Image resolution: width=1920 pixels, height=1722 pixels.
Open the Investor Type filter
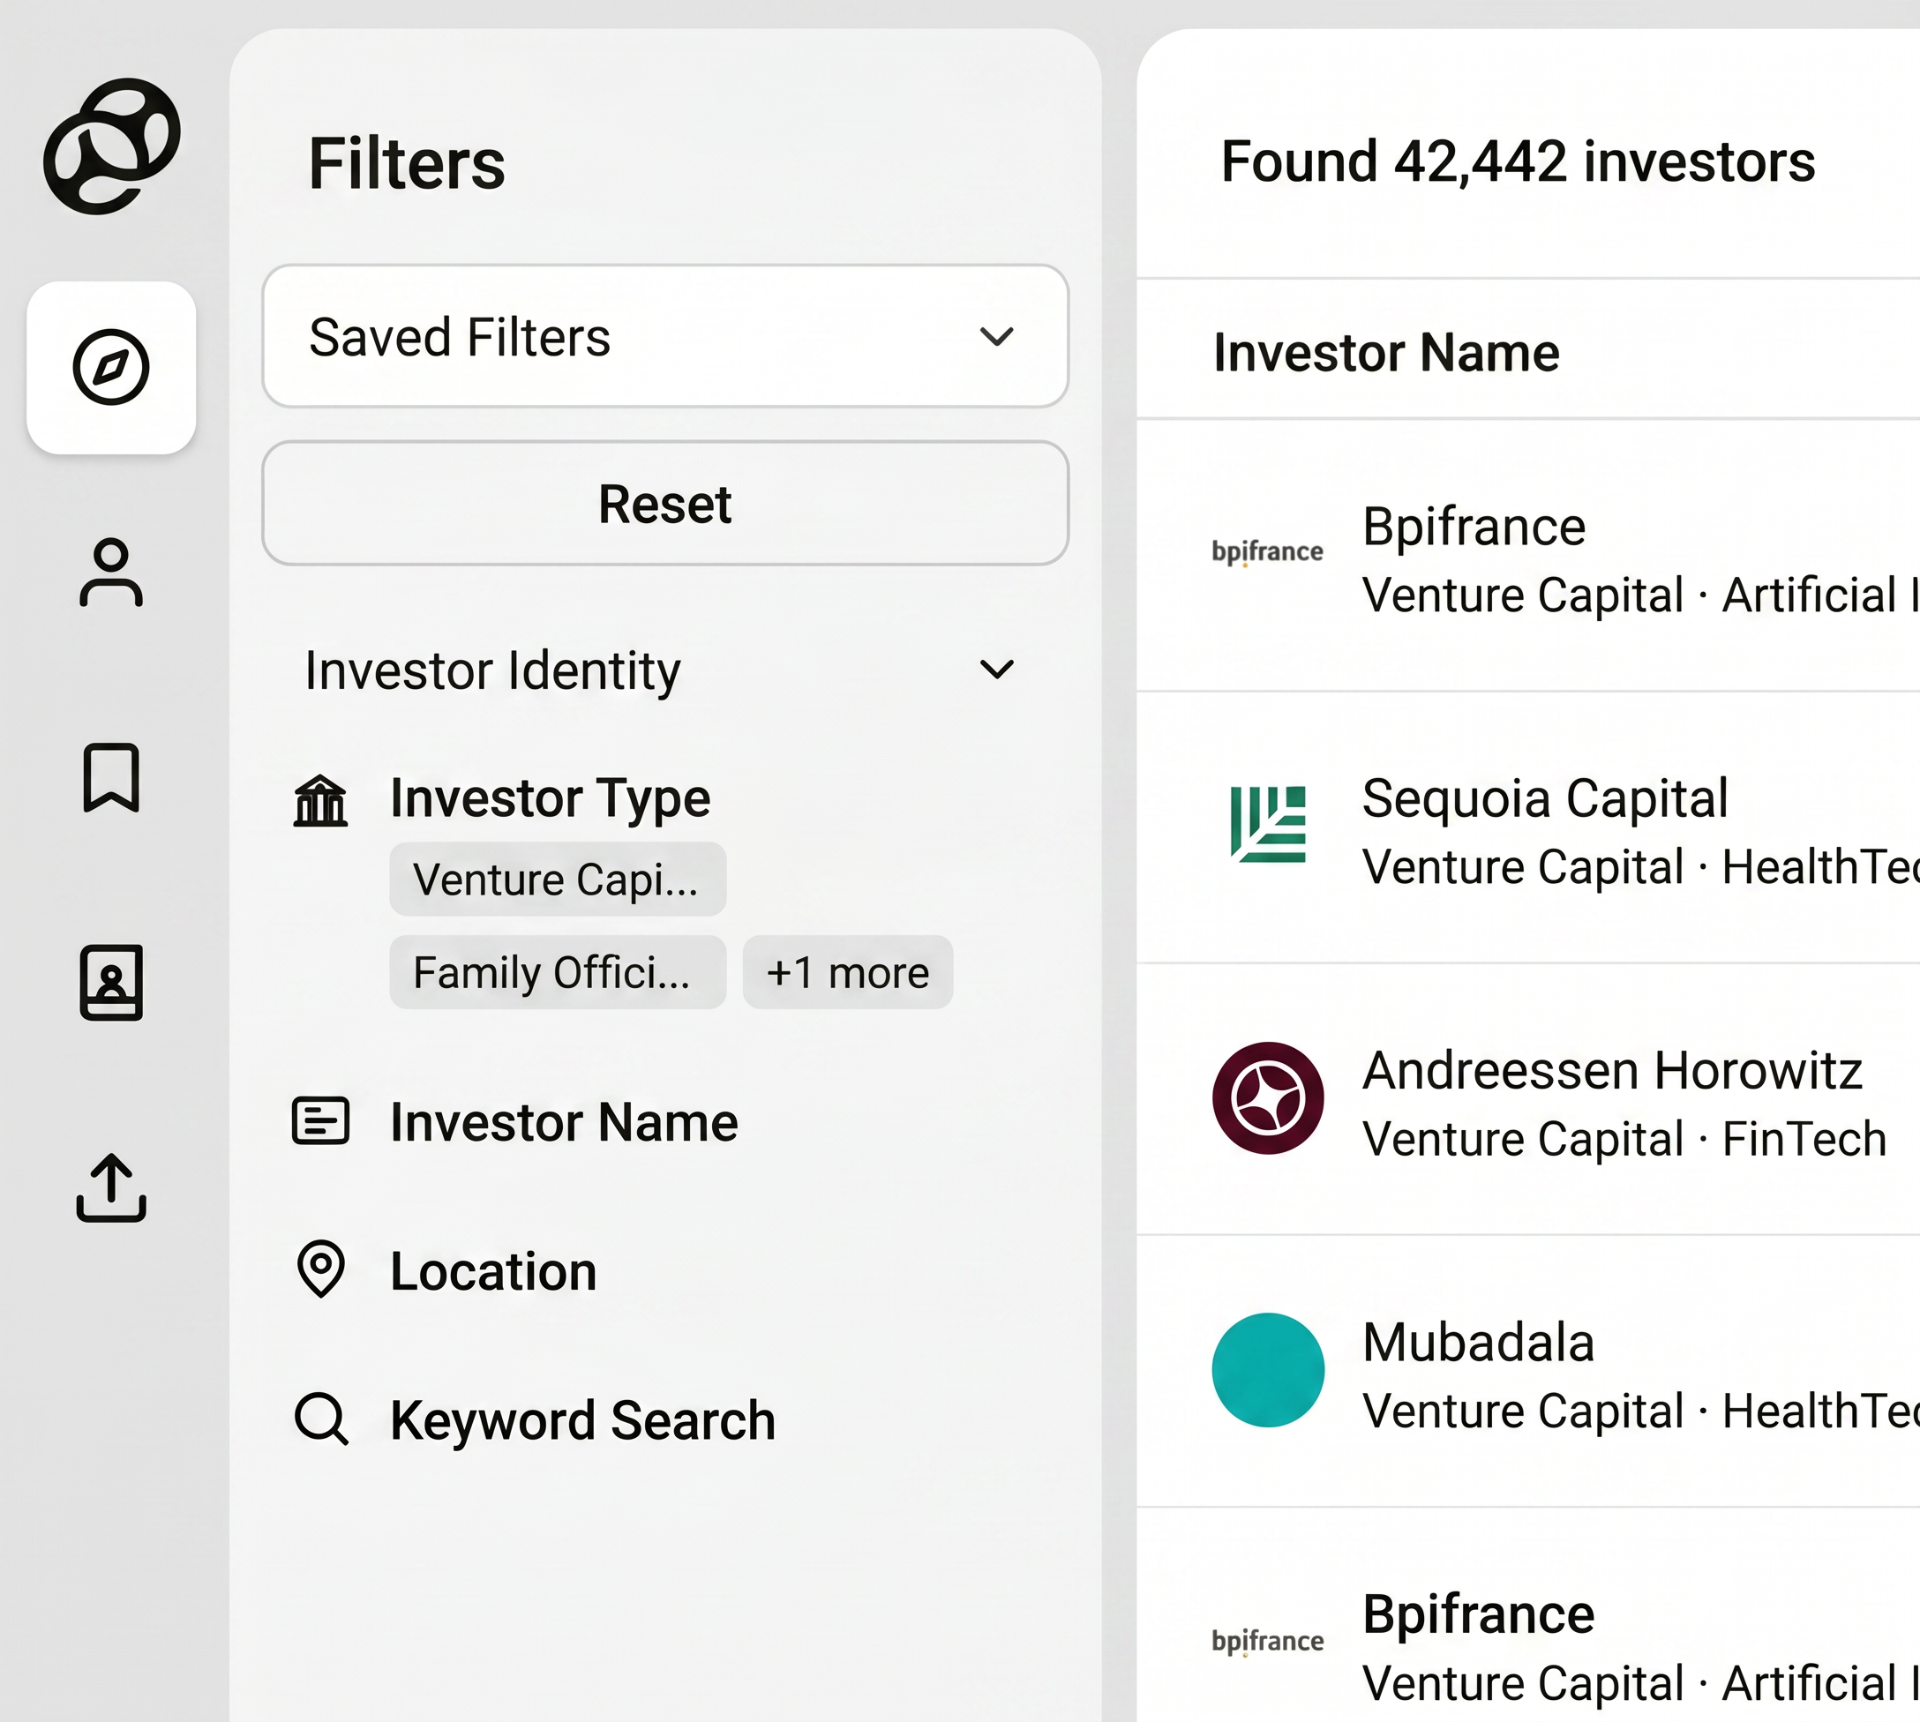(x=550, y=798)
